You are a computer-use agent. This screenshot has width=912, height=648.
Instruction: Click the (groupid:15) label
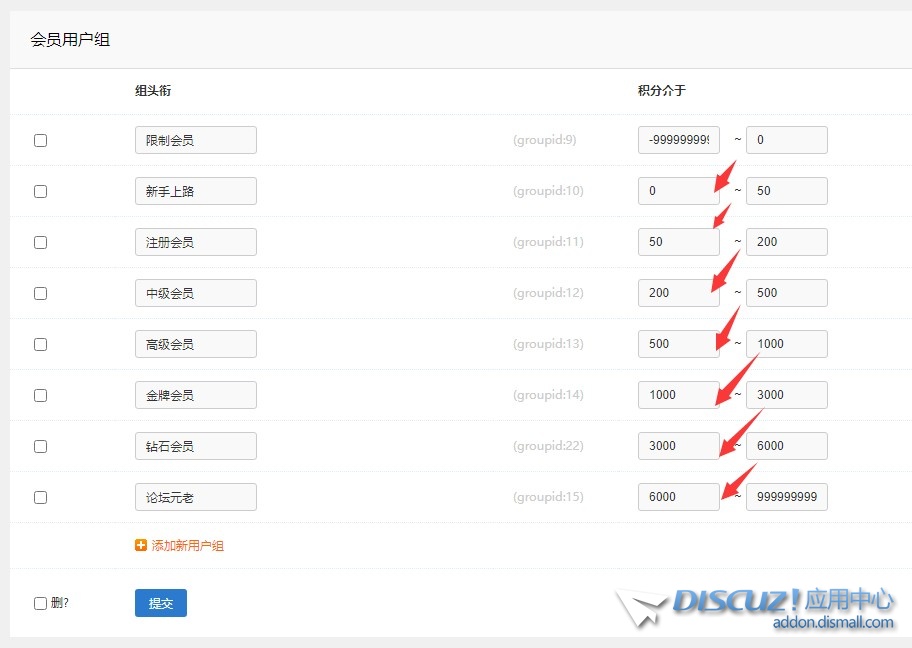click(548, 497)
